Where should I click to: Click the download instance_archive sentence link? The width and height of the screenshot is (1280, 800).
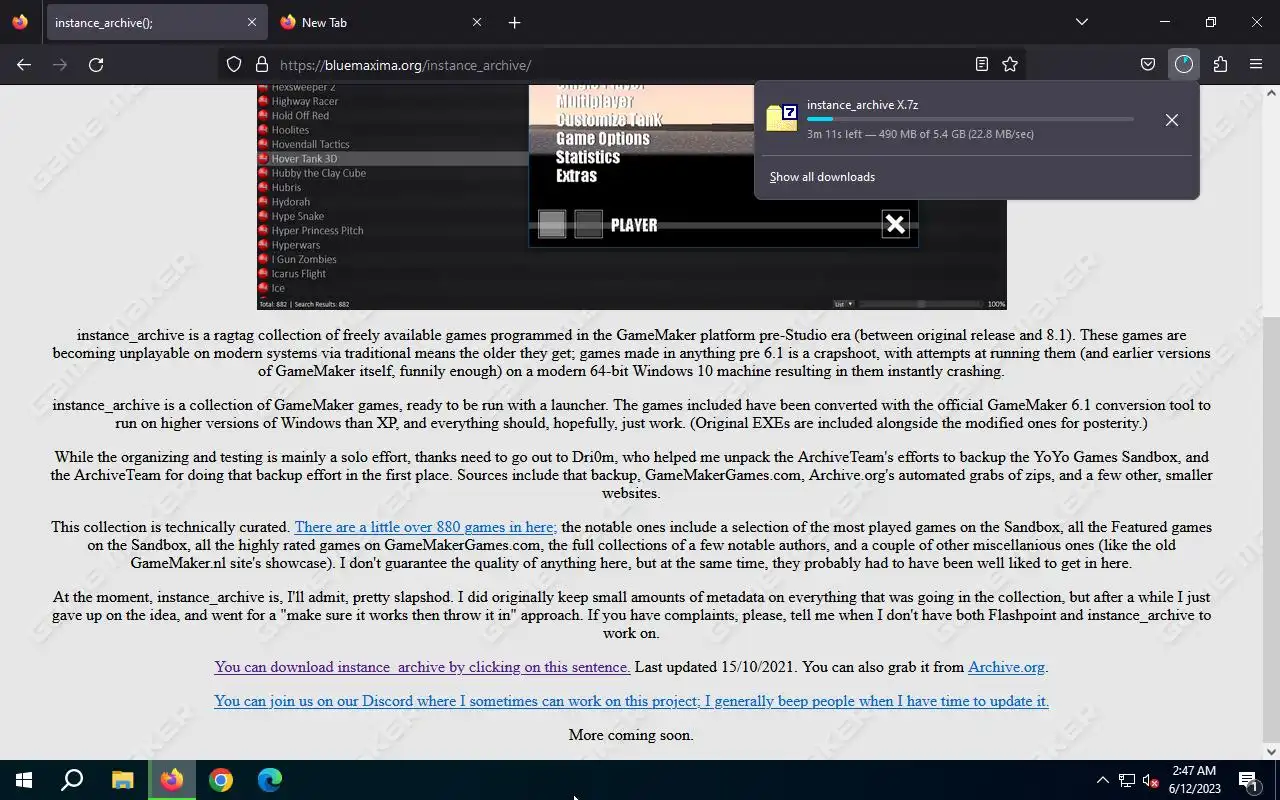(x=422, y=667)
